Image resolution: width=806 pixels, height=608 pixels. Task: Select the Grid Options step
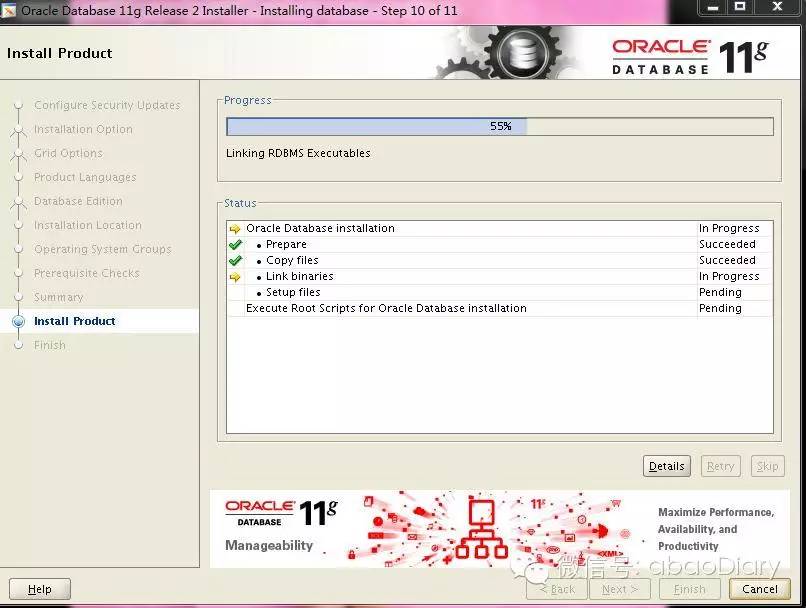pyautogui.click(x=68, y=153)
